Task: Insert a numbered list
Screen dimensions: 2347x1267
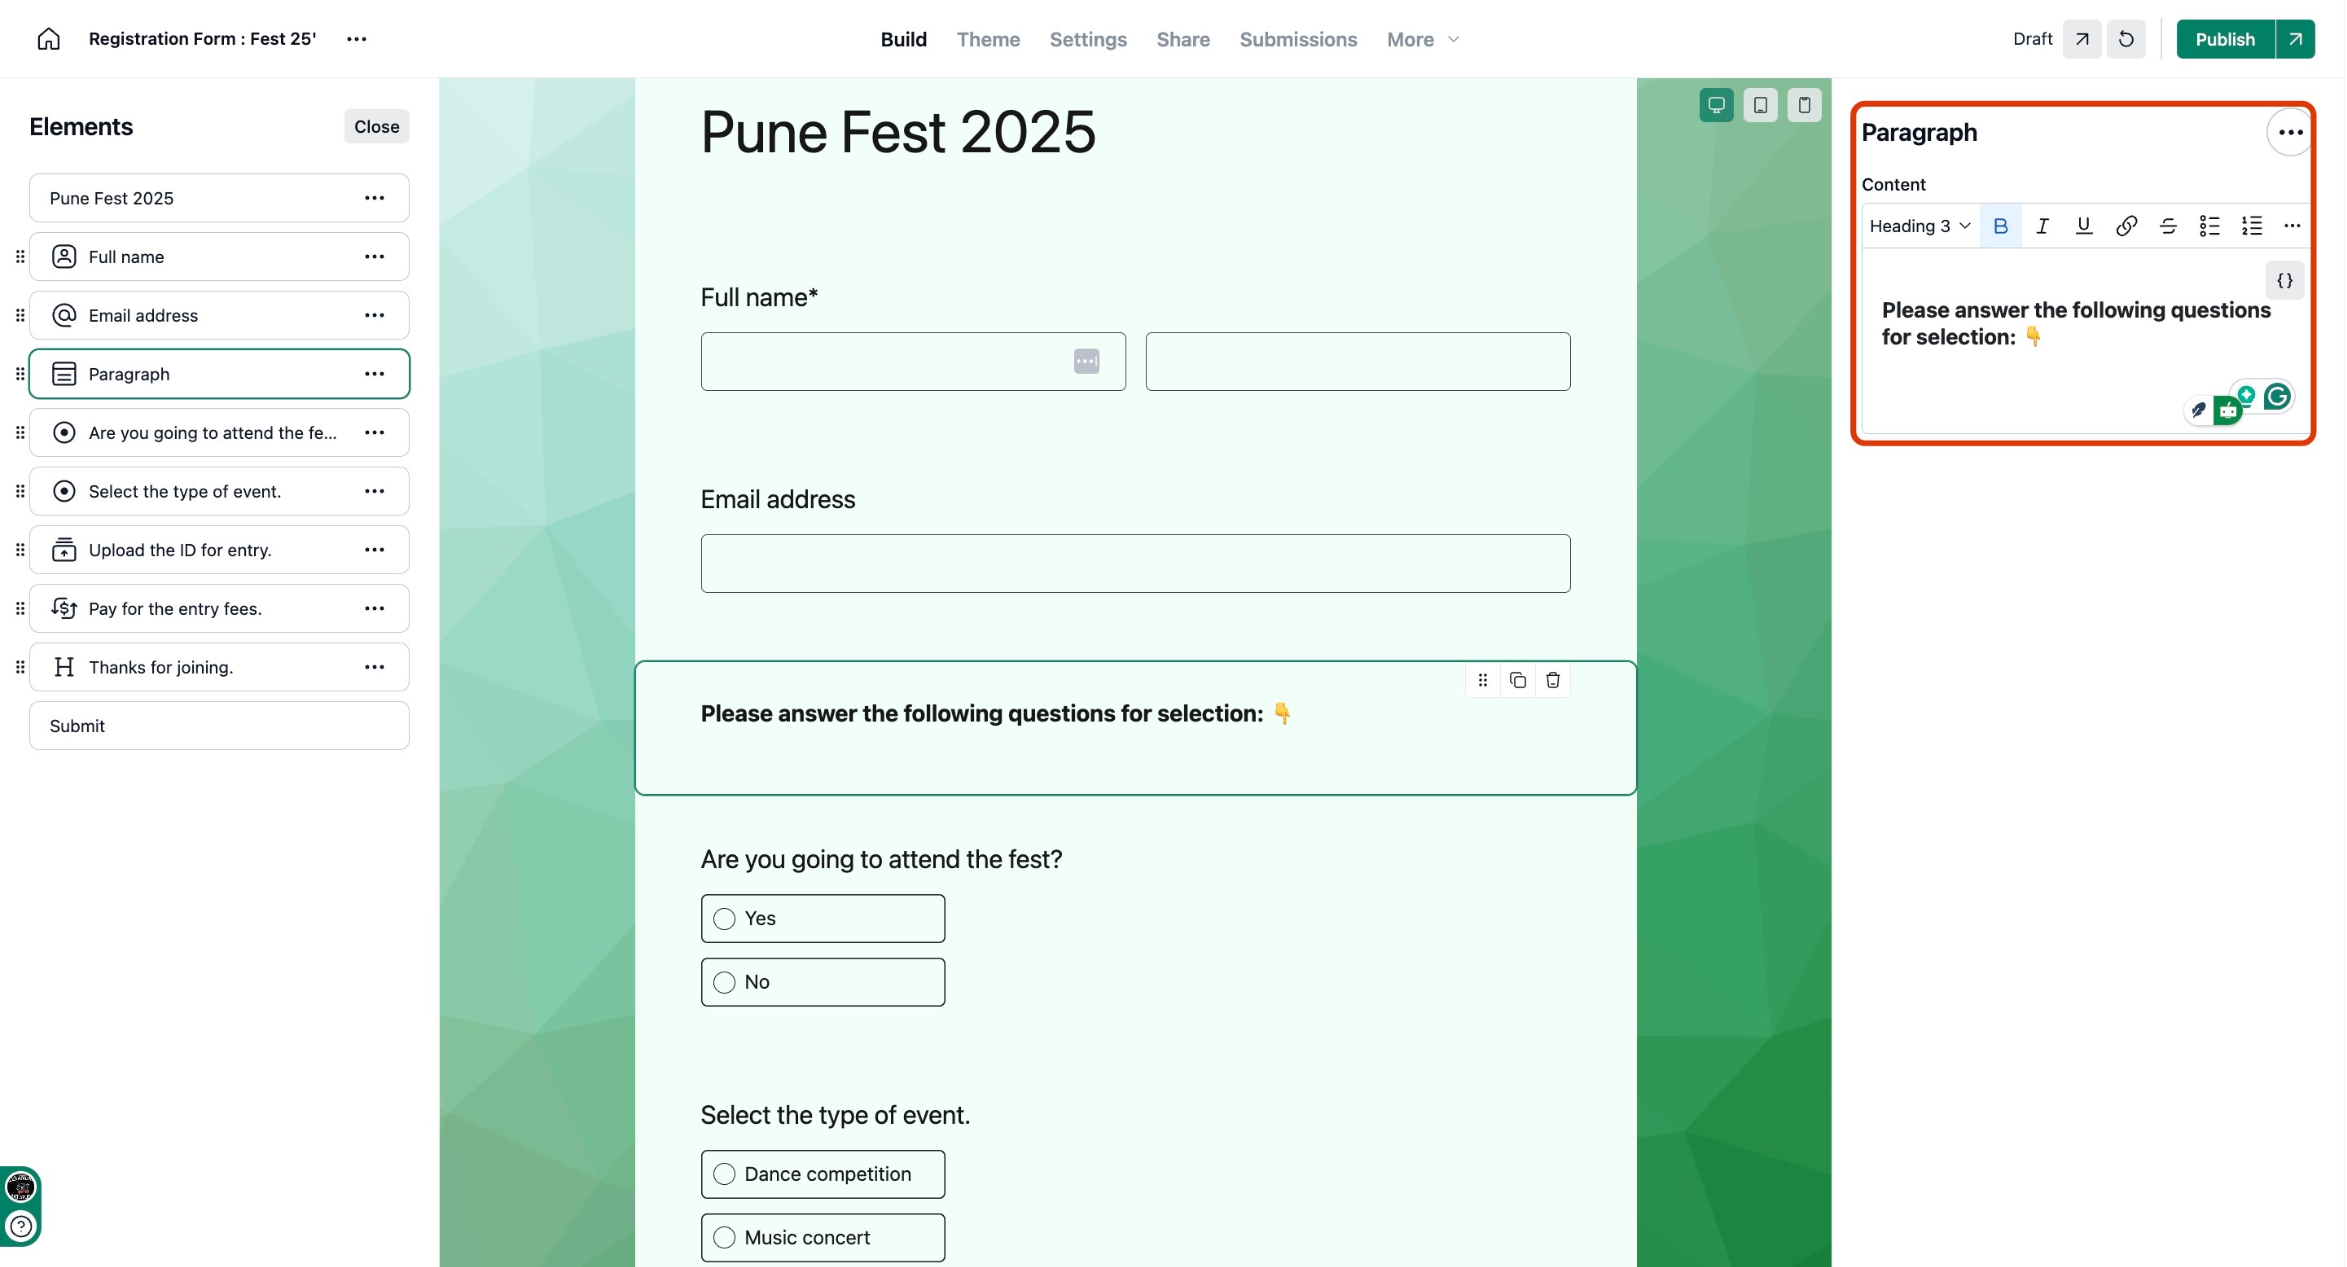Action: [2251, 226]
